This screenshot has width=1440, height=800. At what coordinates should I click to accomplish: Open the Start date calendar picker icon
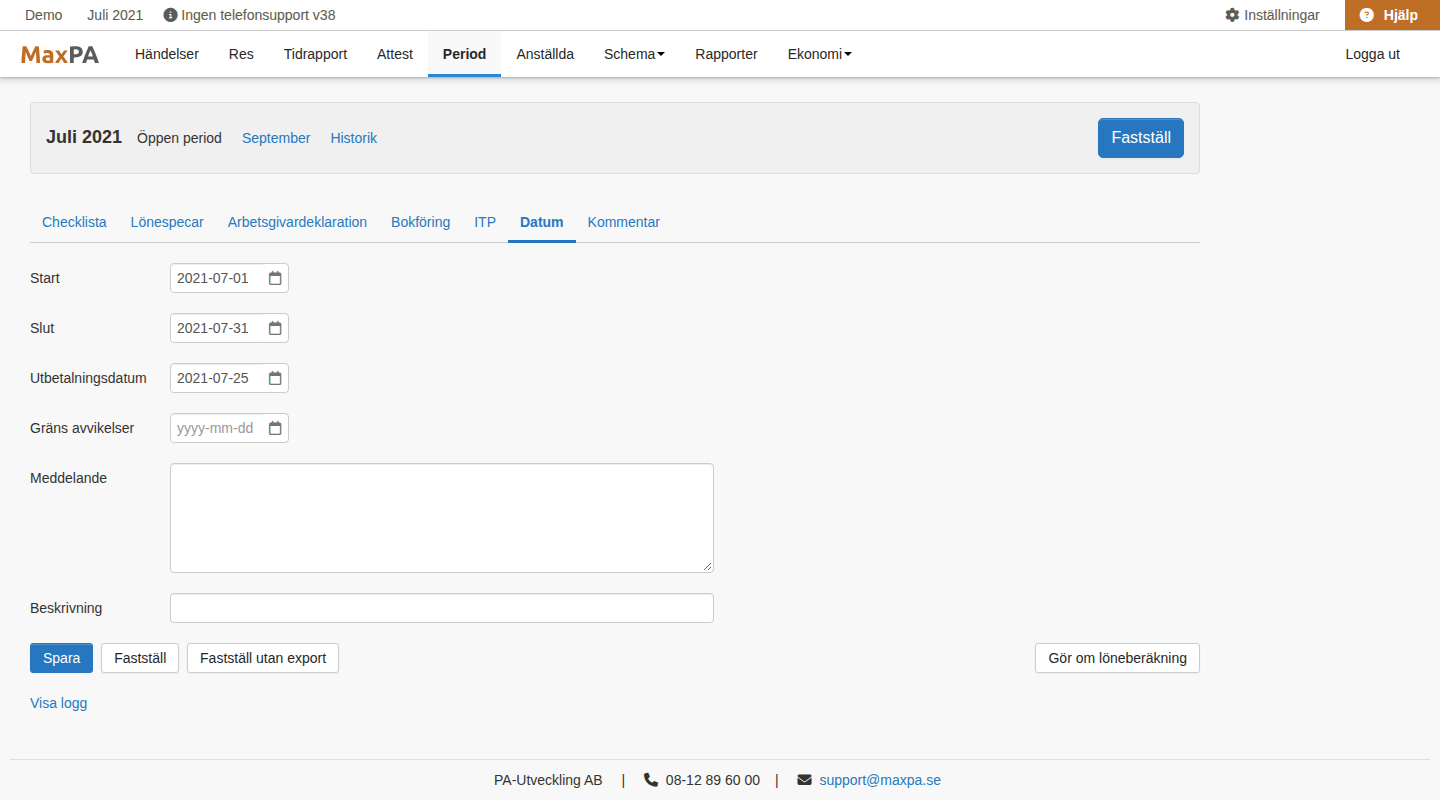pos(275,278)
